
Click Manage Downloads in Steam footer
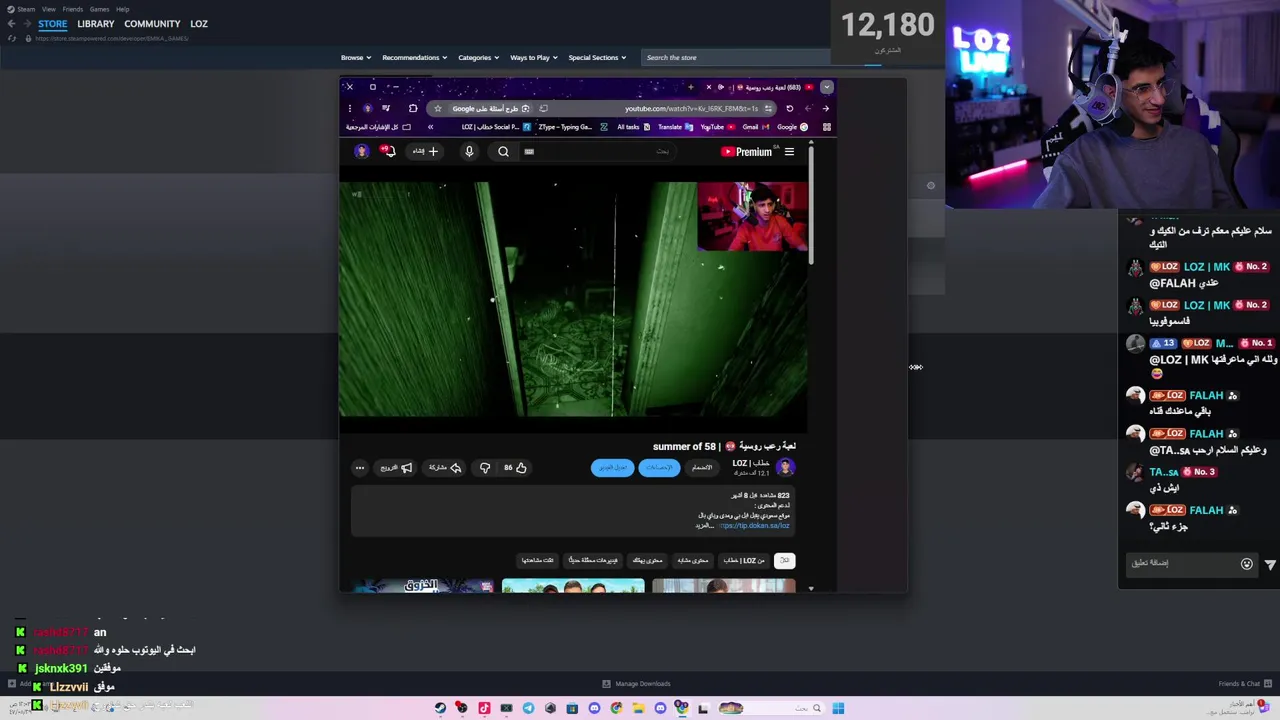(636, 684)
